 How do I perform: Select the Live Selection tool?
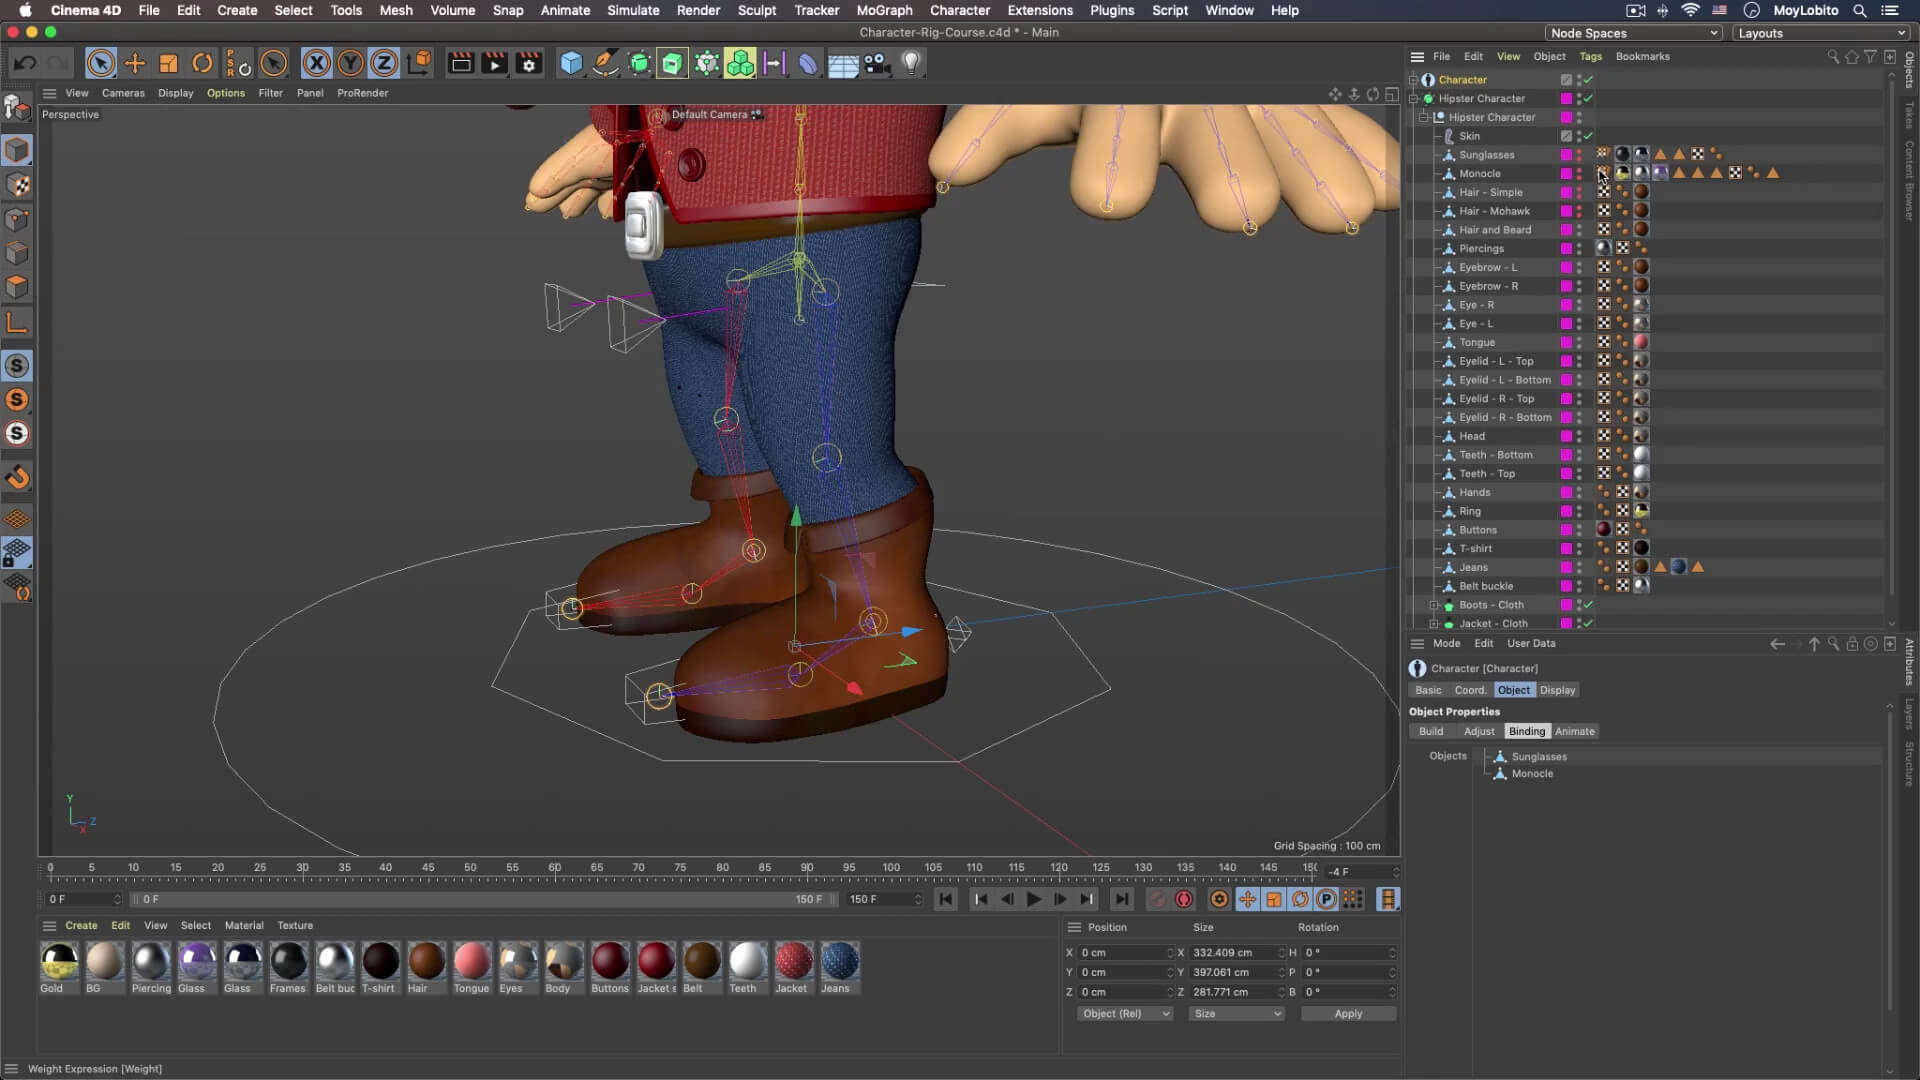click(101, 62)
